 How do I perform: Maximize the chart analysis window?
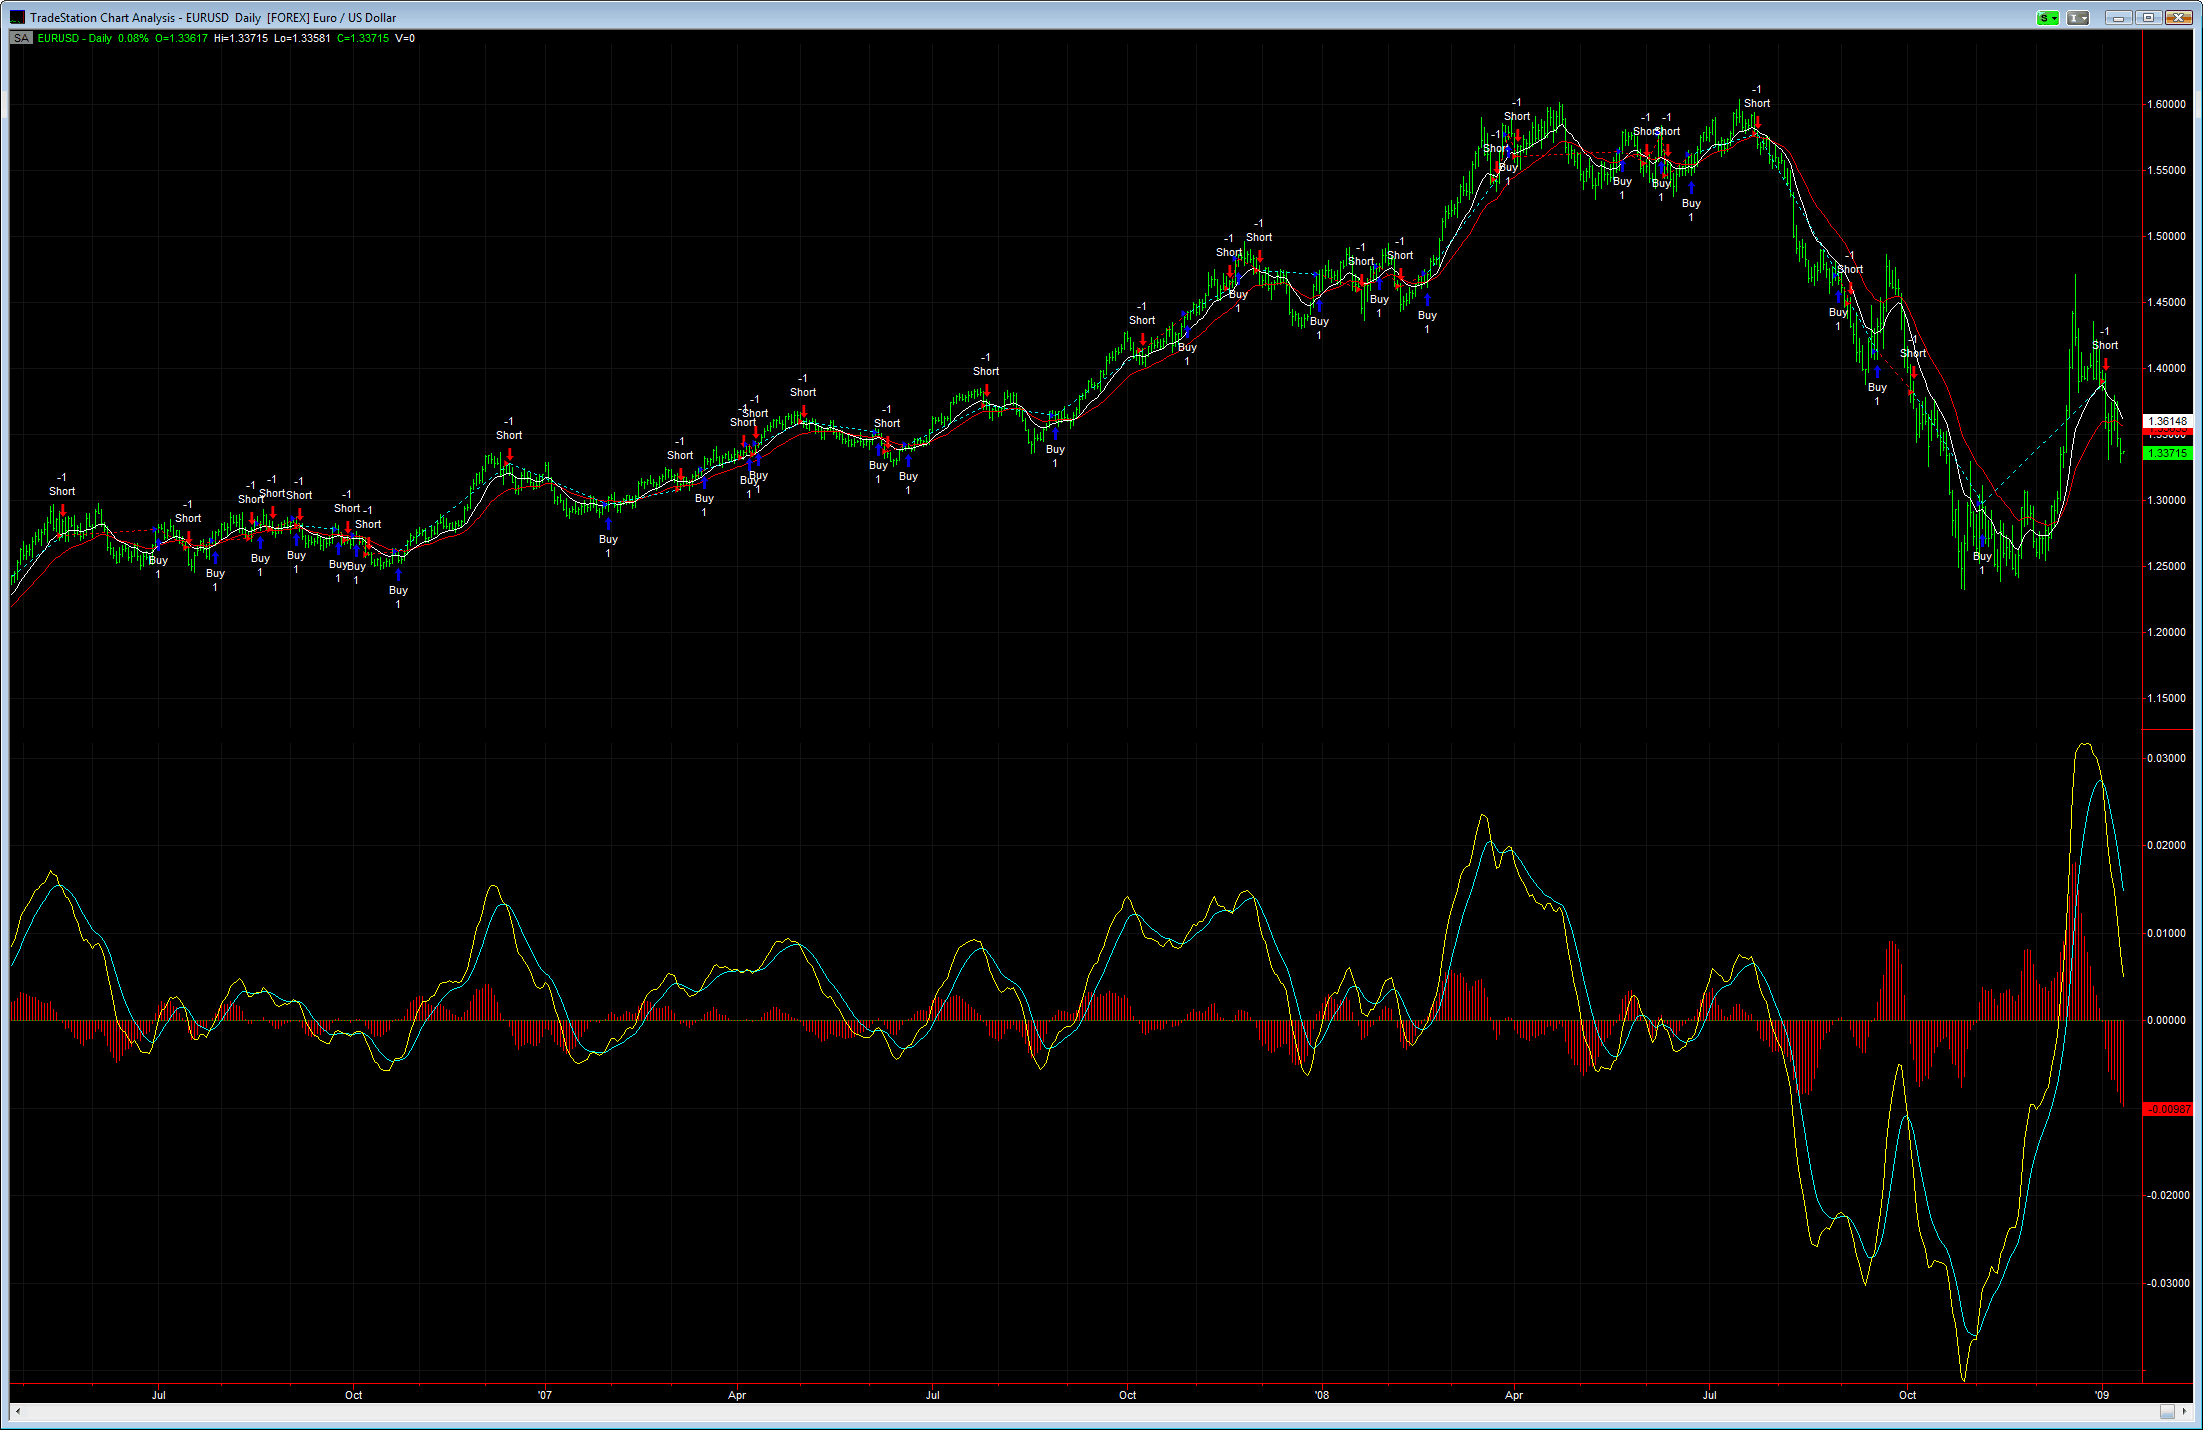(2147, 18)
